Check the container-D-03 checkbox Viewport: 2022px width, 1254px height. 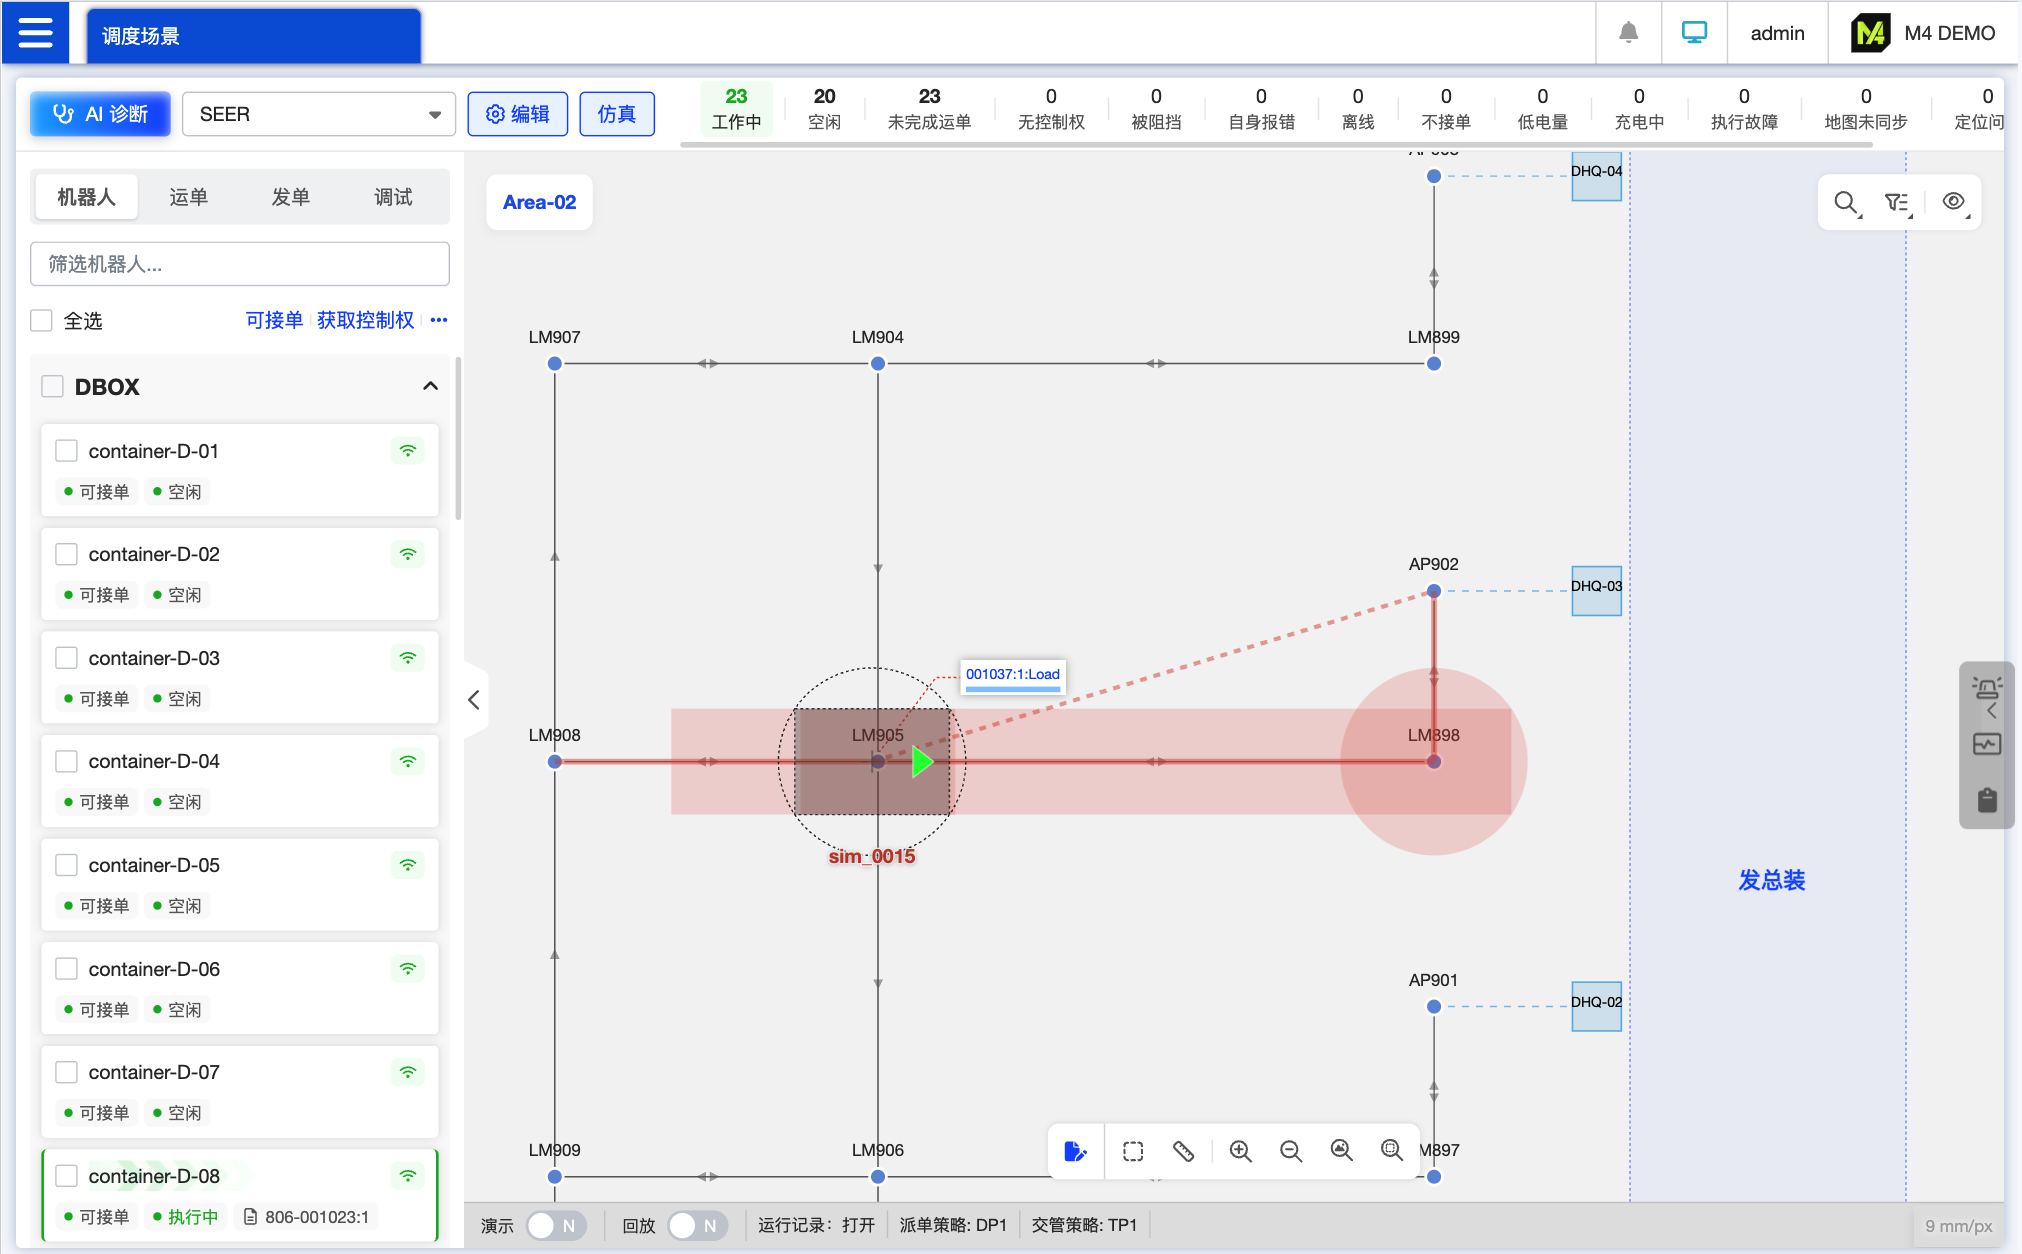point(67,658)
